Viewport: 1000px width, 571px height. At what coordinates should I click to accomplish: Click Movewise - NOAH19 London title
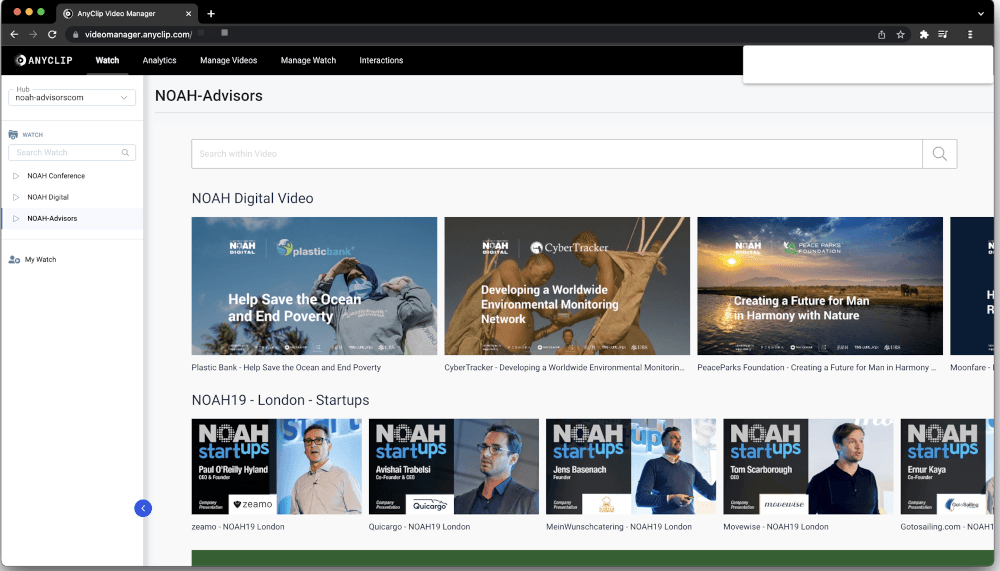(776, 527)
